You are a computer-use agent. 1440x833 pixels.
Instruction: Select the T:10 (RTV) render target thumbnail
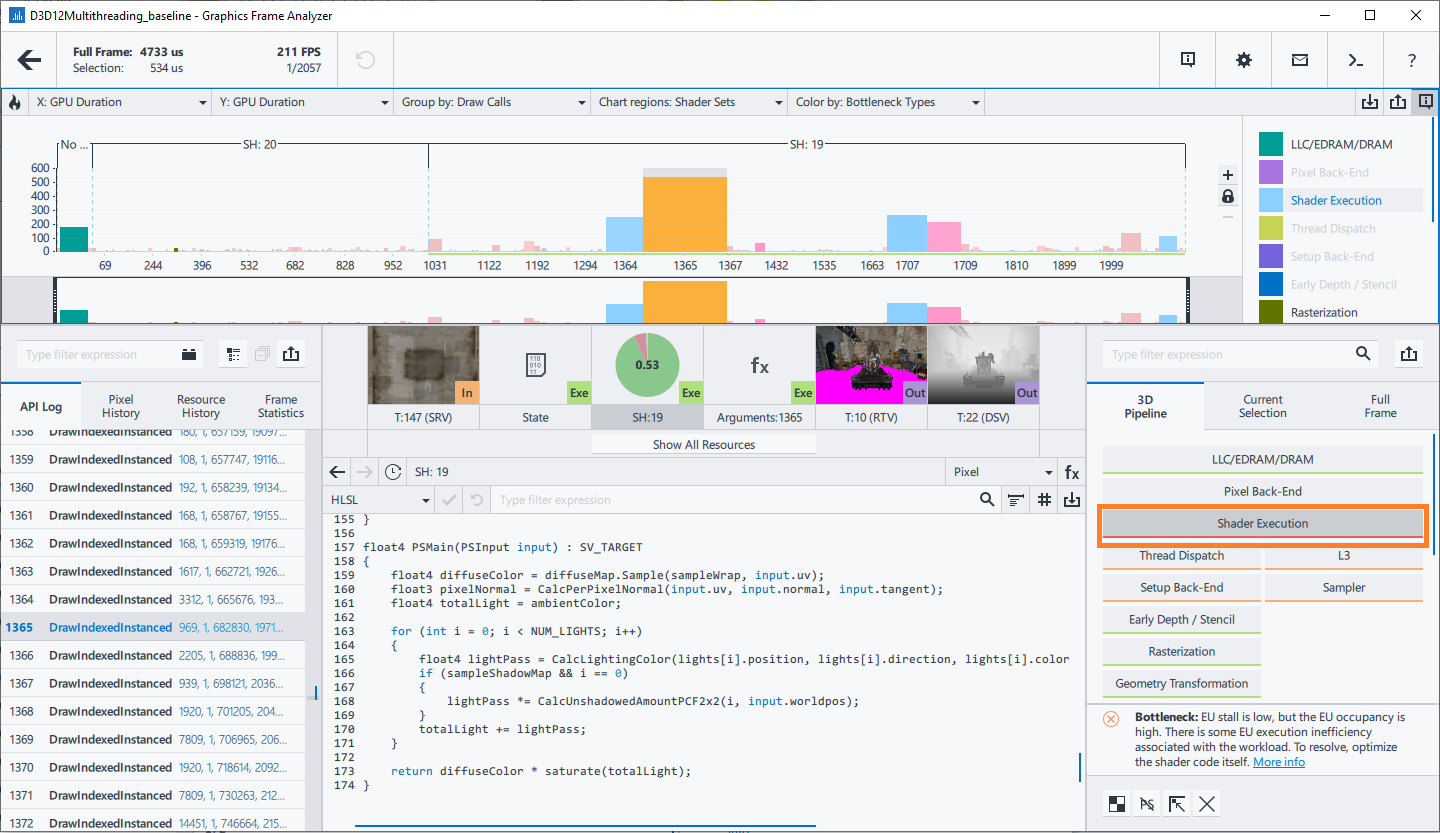tap(871, 366)
